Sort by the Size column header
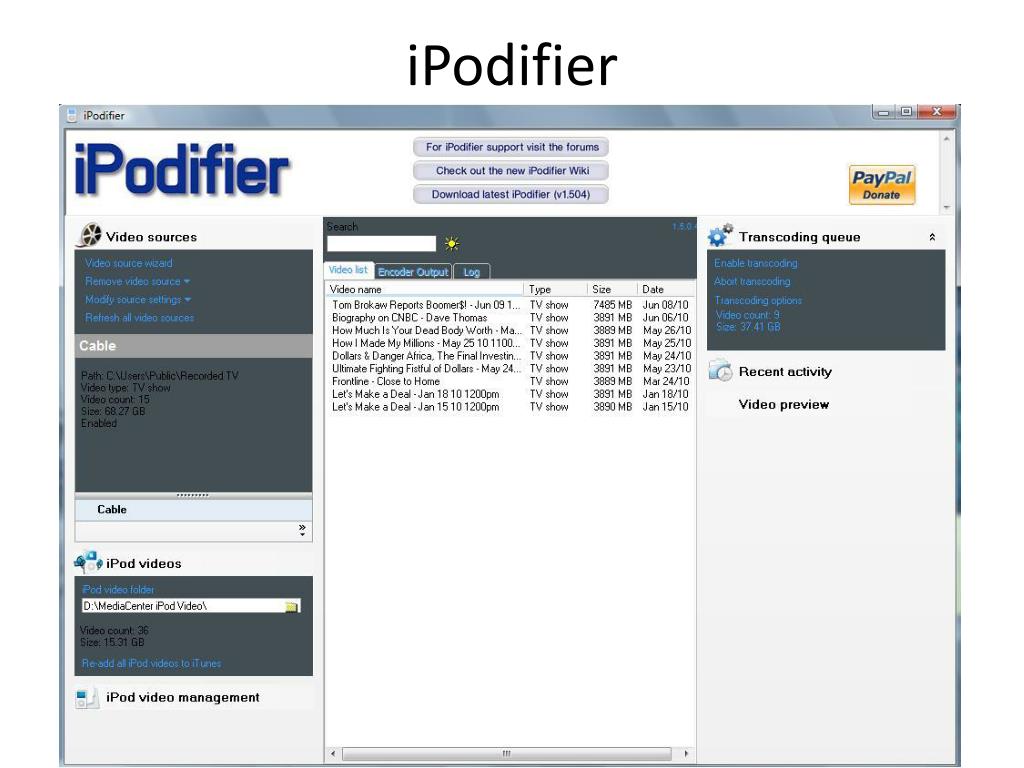This screenshot has height=768, width=1024. pyautogui.click(x=611, y=289)
